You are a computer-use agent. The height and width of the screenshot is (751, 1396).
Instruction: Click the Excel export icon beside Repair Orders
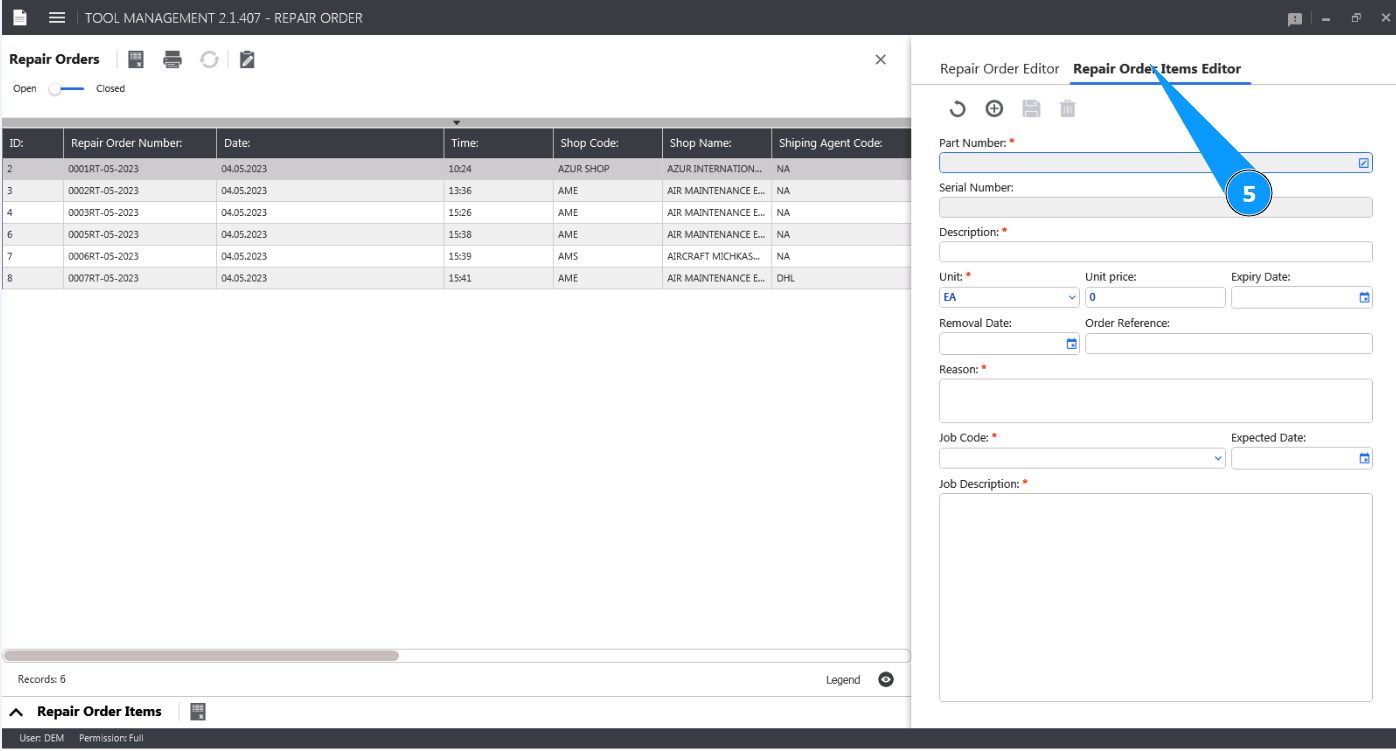tap(136, 60)
